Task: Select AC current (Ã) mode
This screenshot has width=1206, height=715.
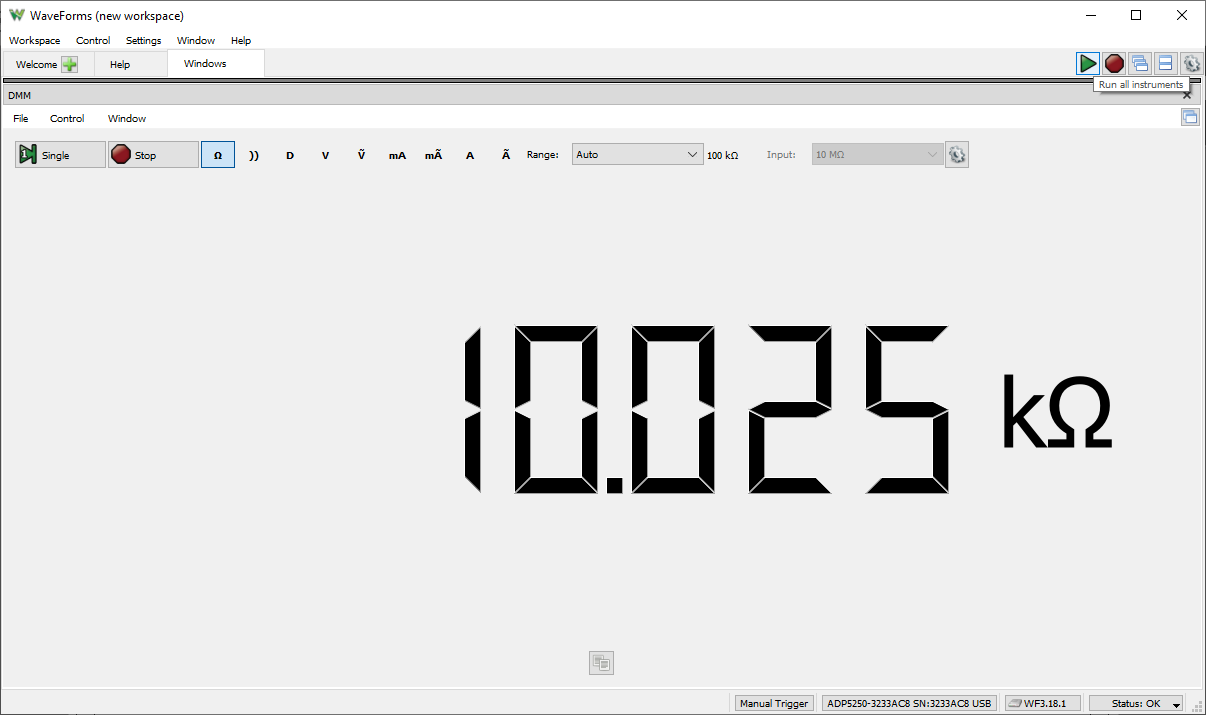Action: pos(506,155)
